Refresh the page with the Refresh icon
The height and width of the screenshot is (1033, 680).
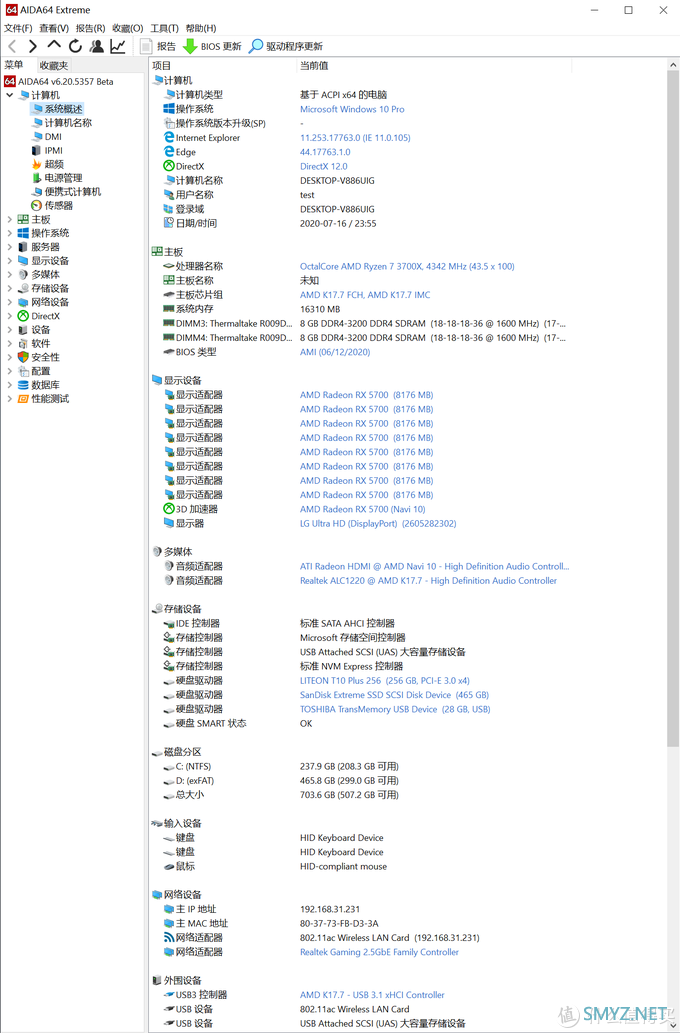(75, 46)
